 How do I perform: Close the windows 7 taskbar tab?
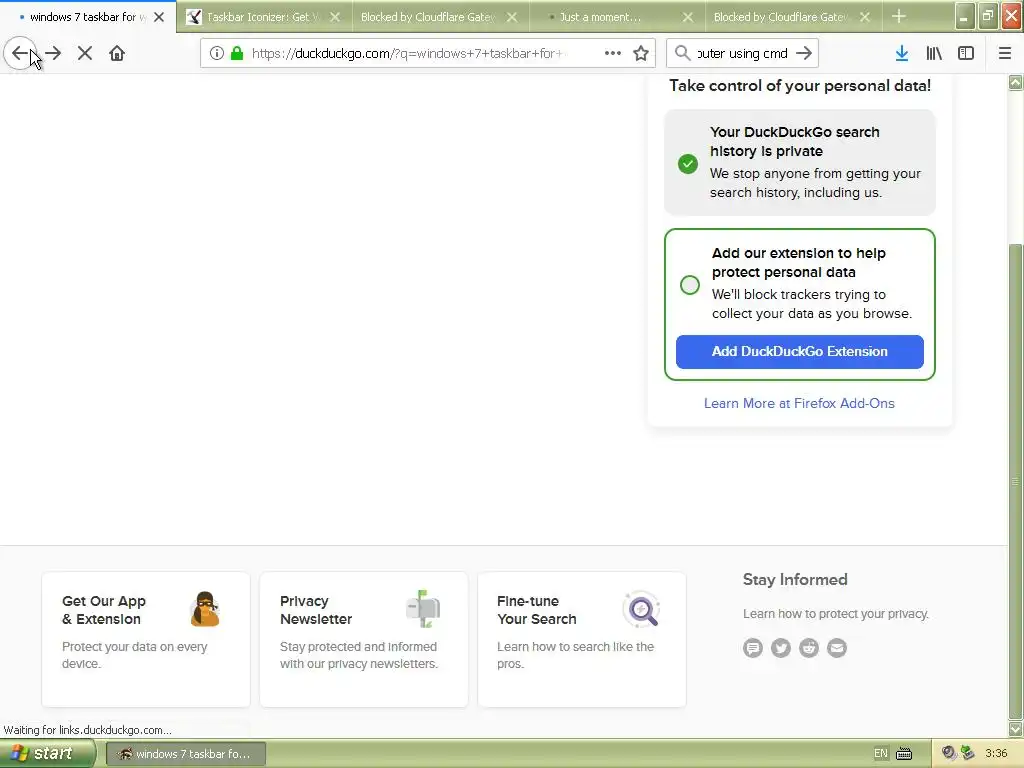point(159,17)
